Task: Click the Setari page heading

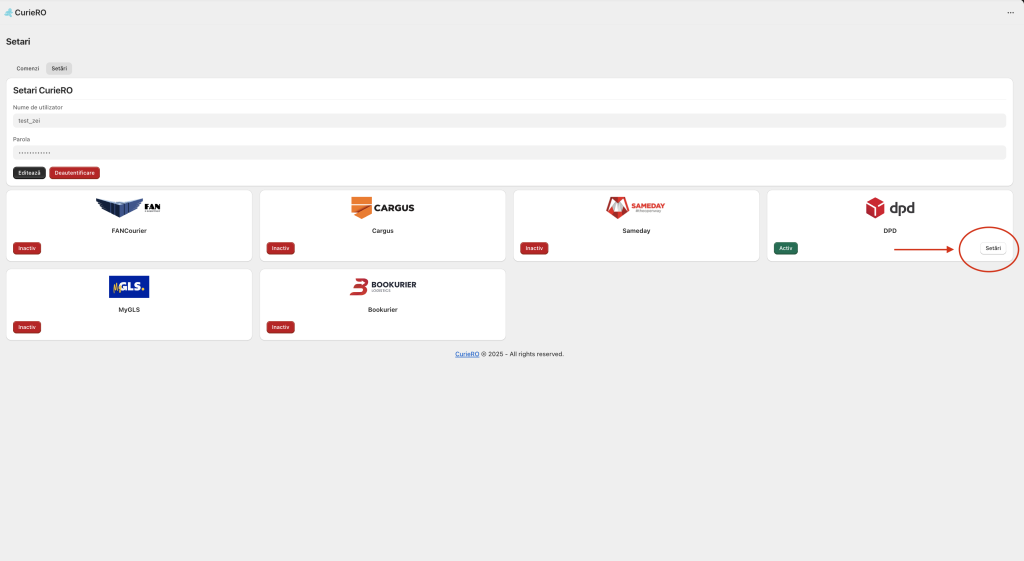Action: coord(18,42)
